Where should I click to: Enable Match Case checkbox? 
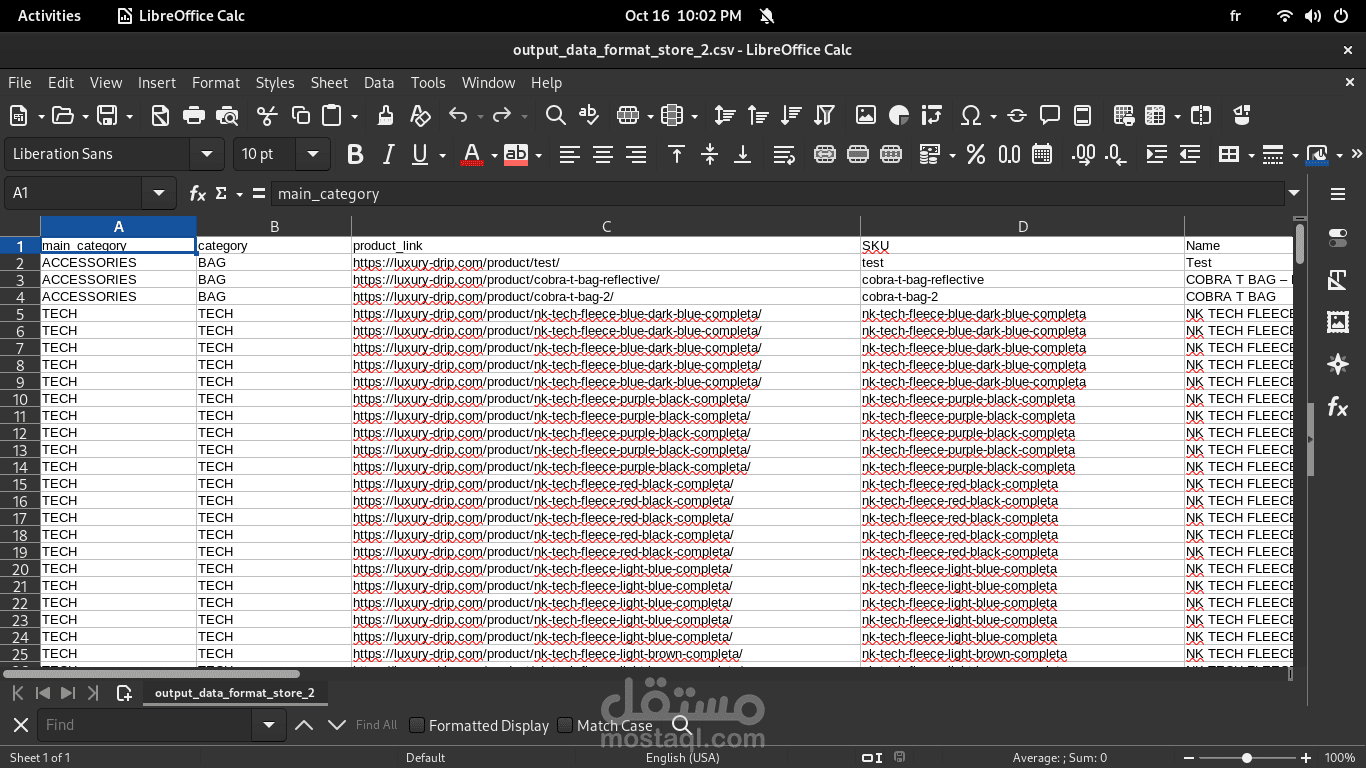coord(565,725)
